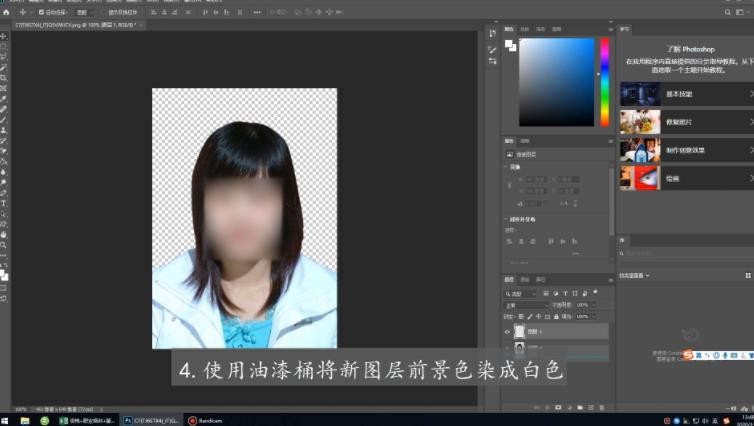Select the Eyedropper tool
This screenshot has width=754, height=426.
(x=3, y=99)
